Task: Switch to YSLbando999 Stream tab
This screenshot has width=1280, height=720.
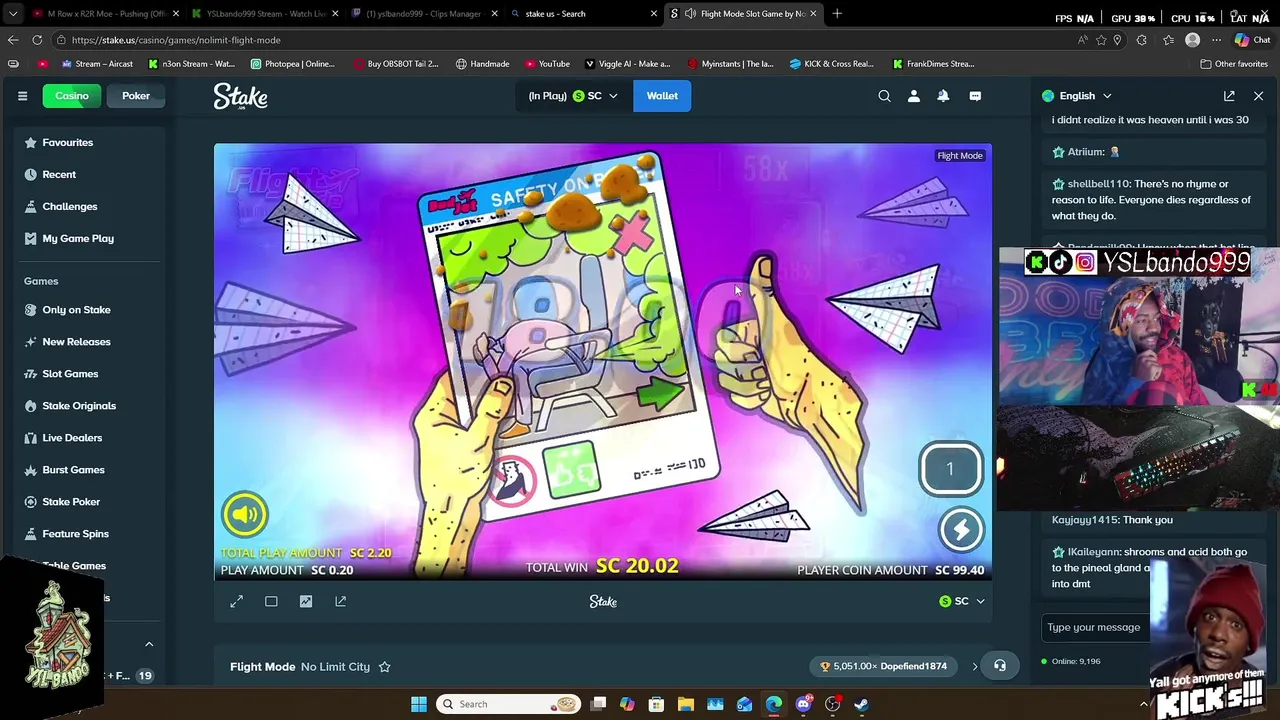Action: pyautogui.click(x=263, y=14)
